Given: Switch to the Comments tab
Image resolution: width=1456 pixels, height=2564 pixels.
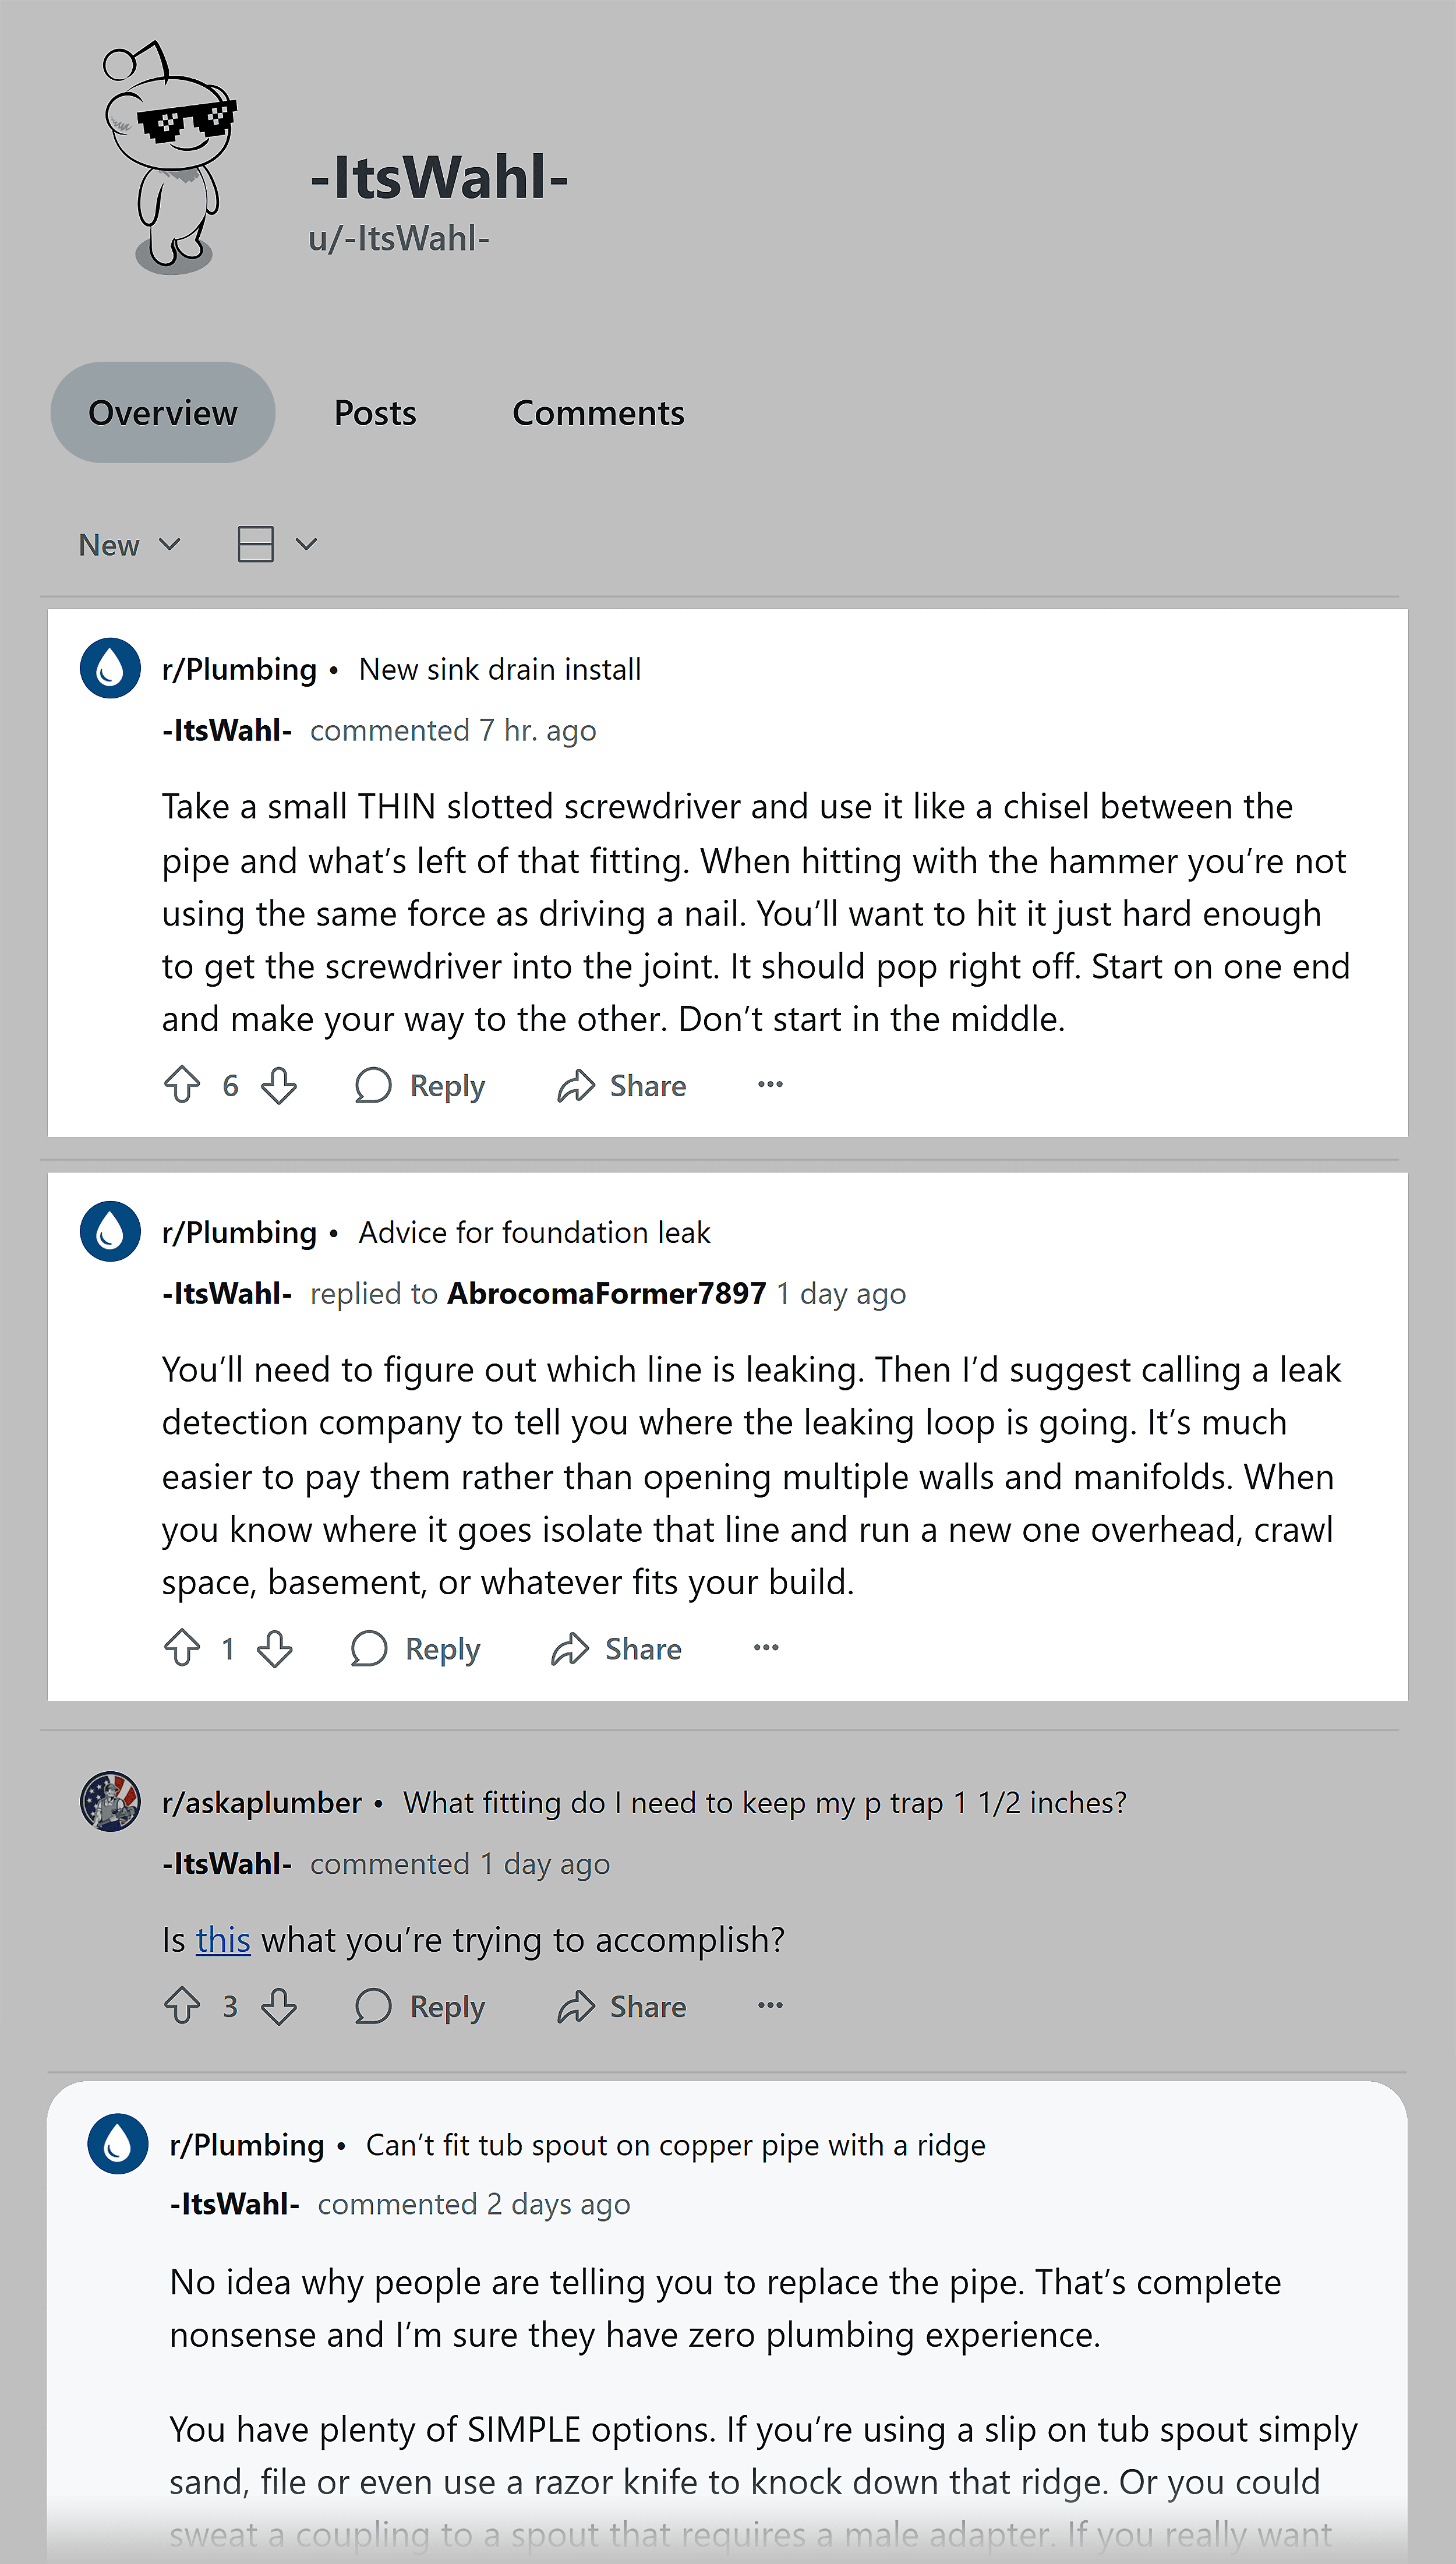Looking at the screenshot, I should pyautogui.click(x=598, y=413).
